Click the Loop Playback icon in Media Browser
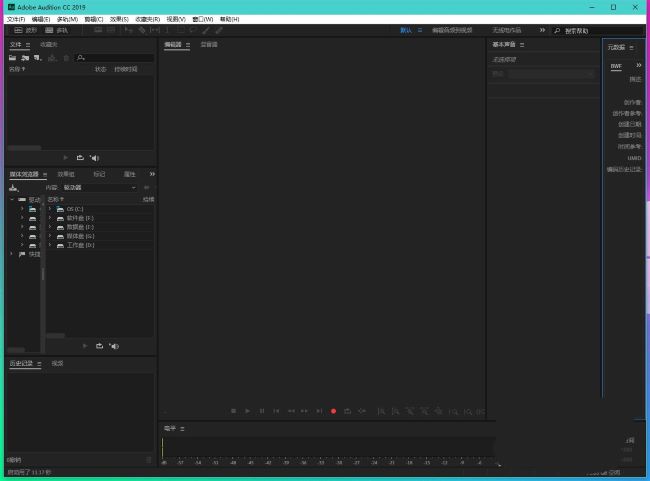This screenshot has width=650, height=481. coord(99,346)
